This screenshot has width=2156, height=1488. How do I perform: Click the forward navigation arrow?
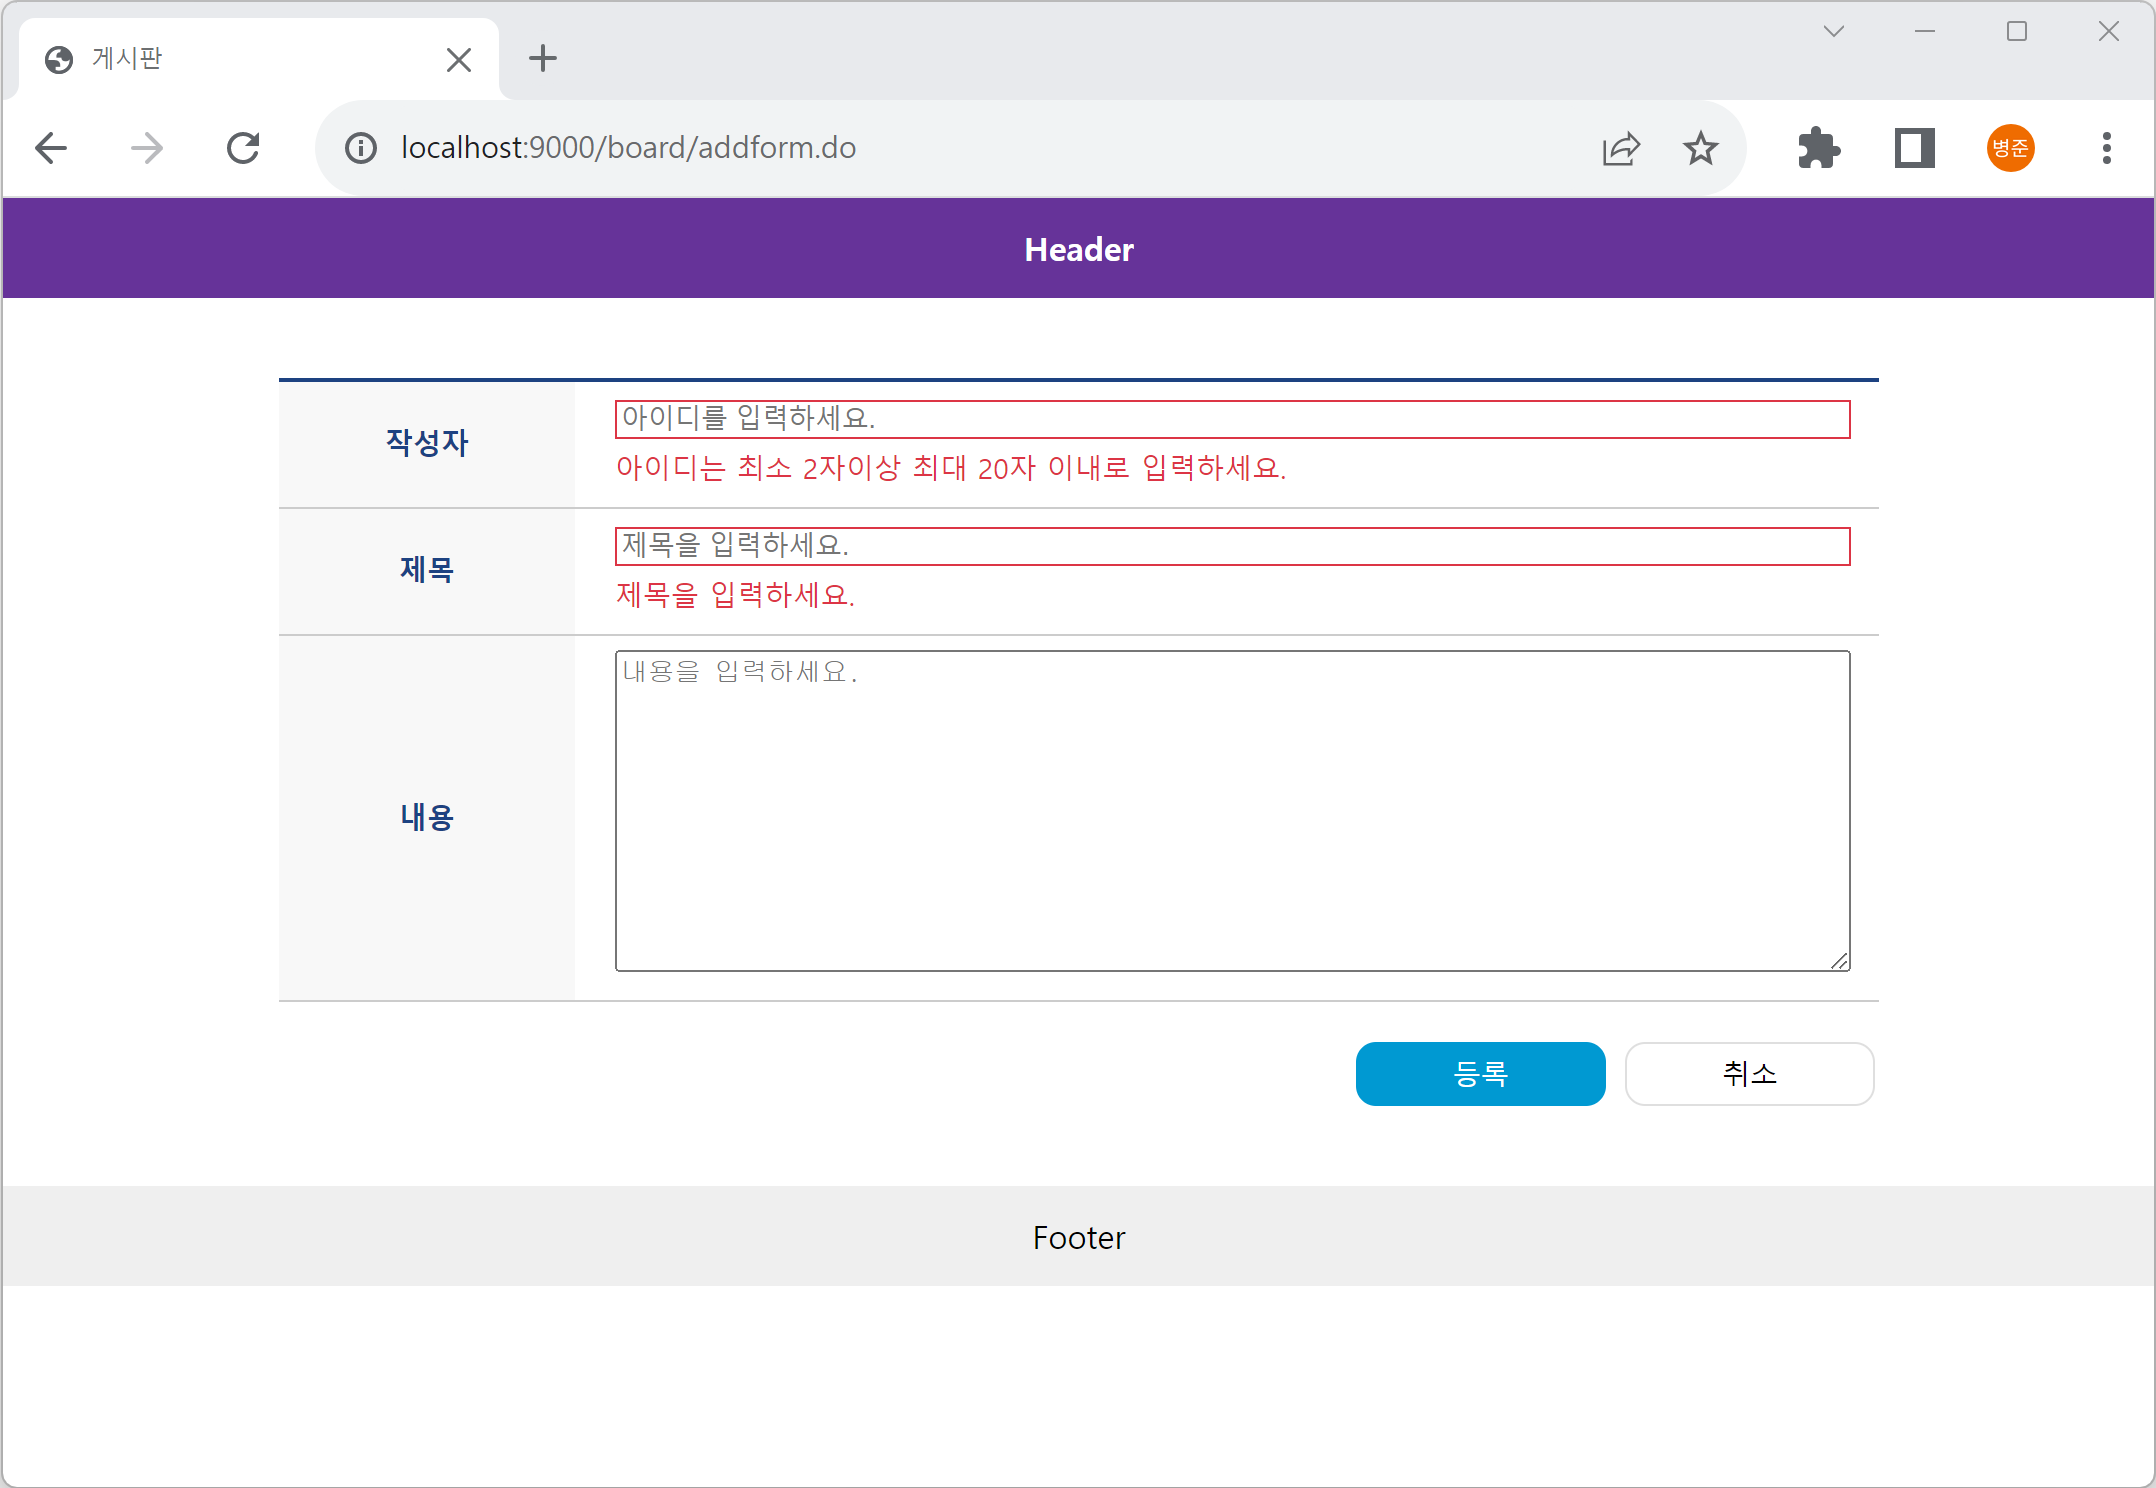tap(147, 148)
